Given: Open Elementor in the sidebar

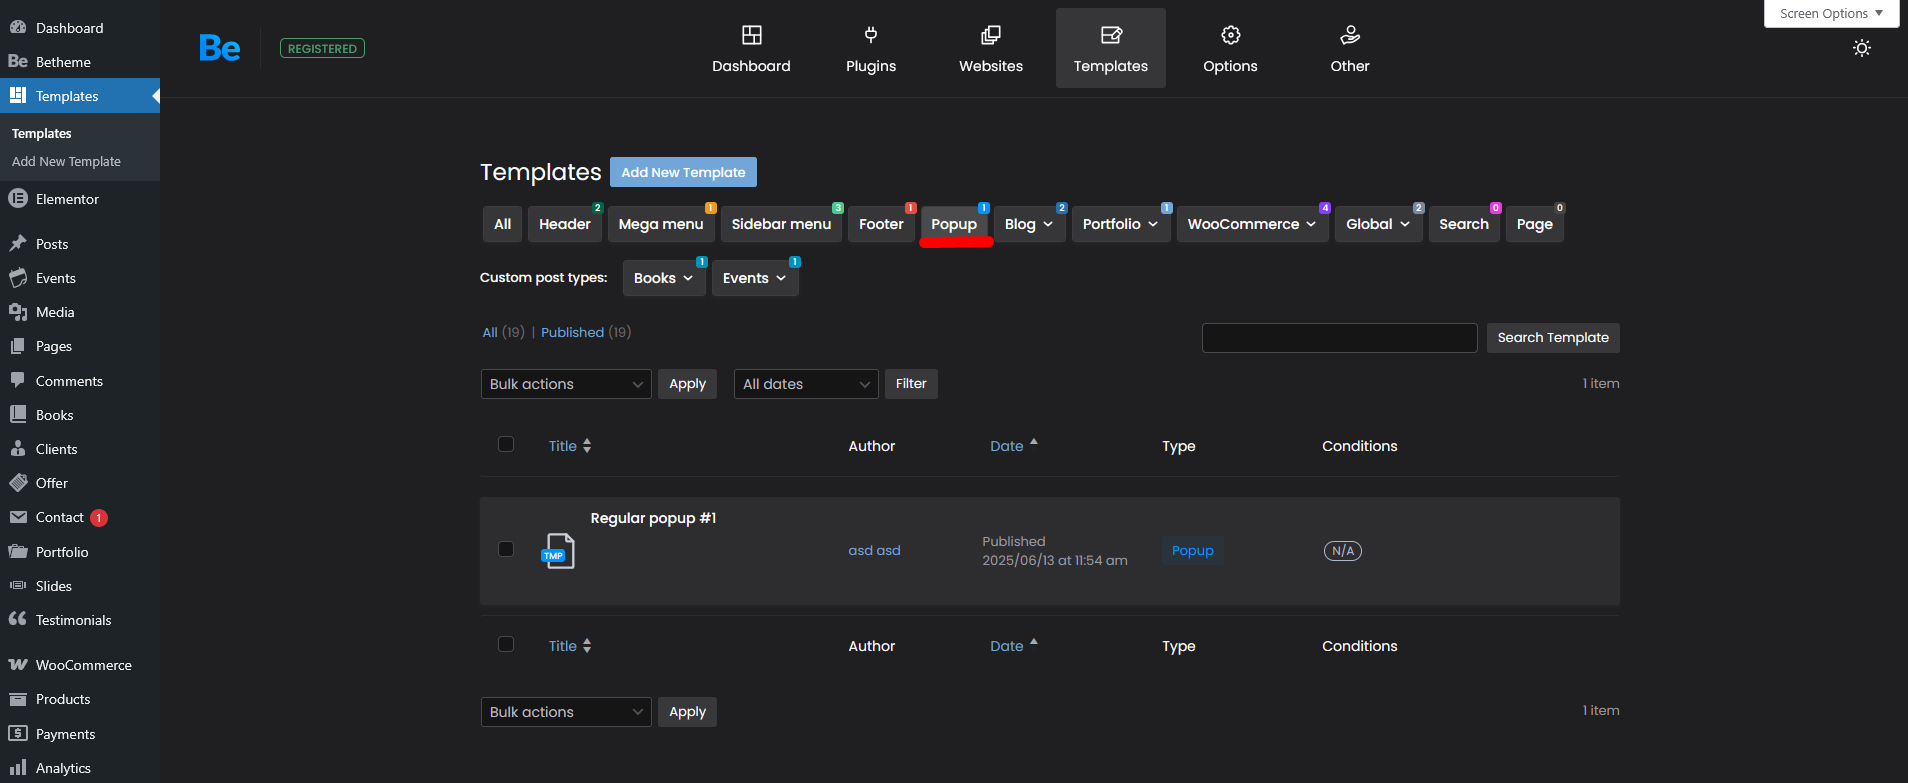Looking at the screenshot, I should pos(67,199).
